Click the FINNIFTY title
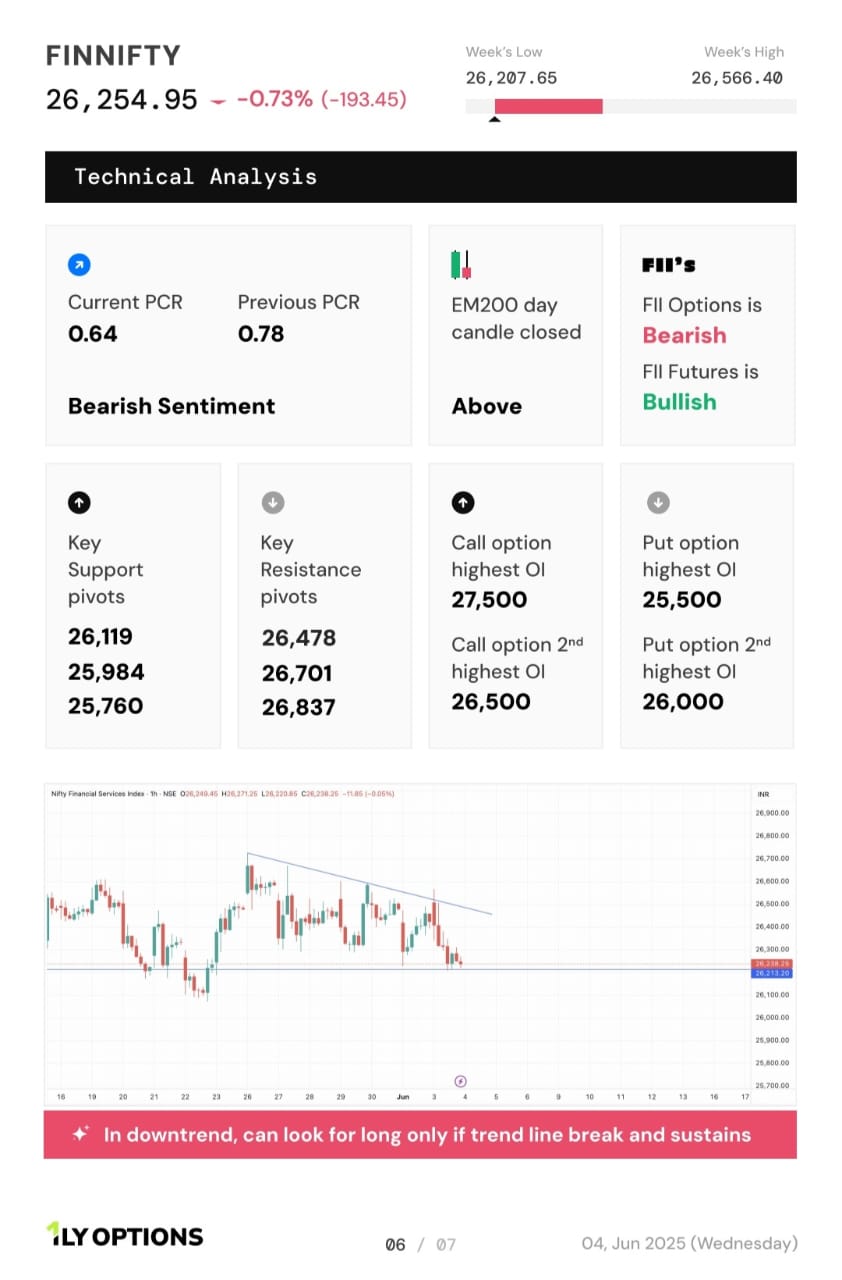 tap(113, 55)
